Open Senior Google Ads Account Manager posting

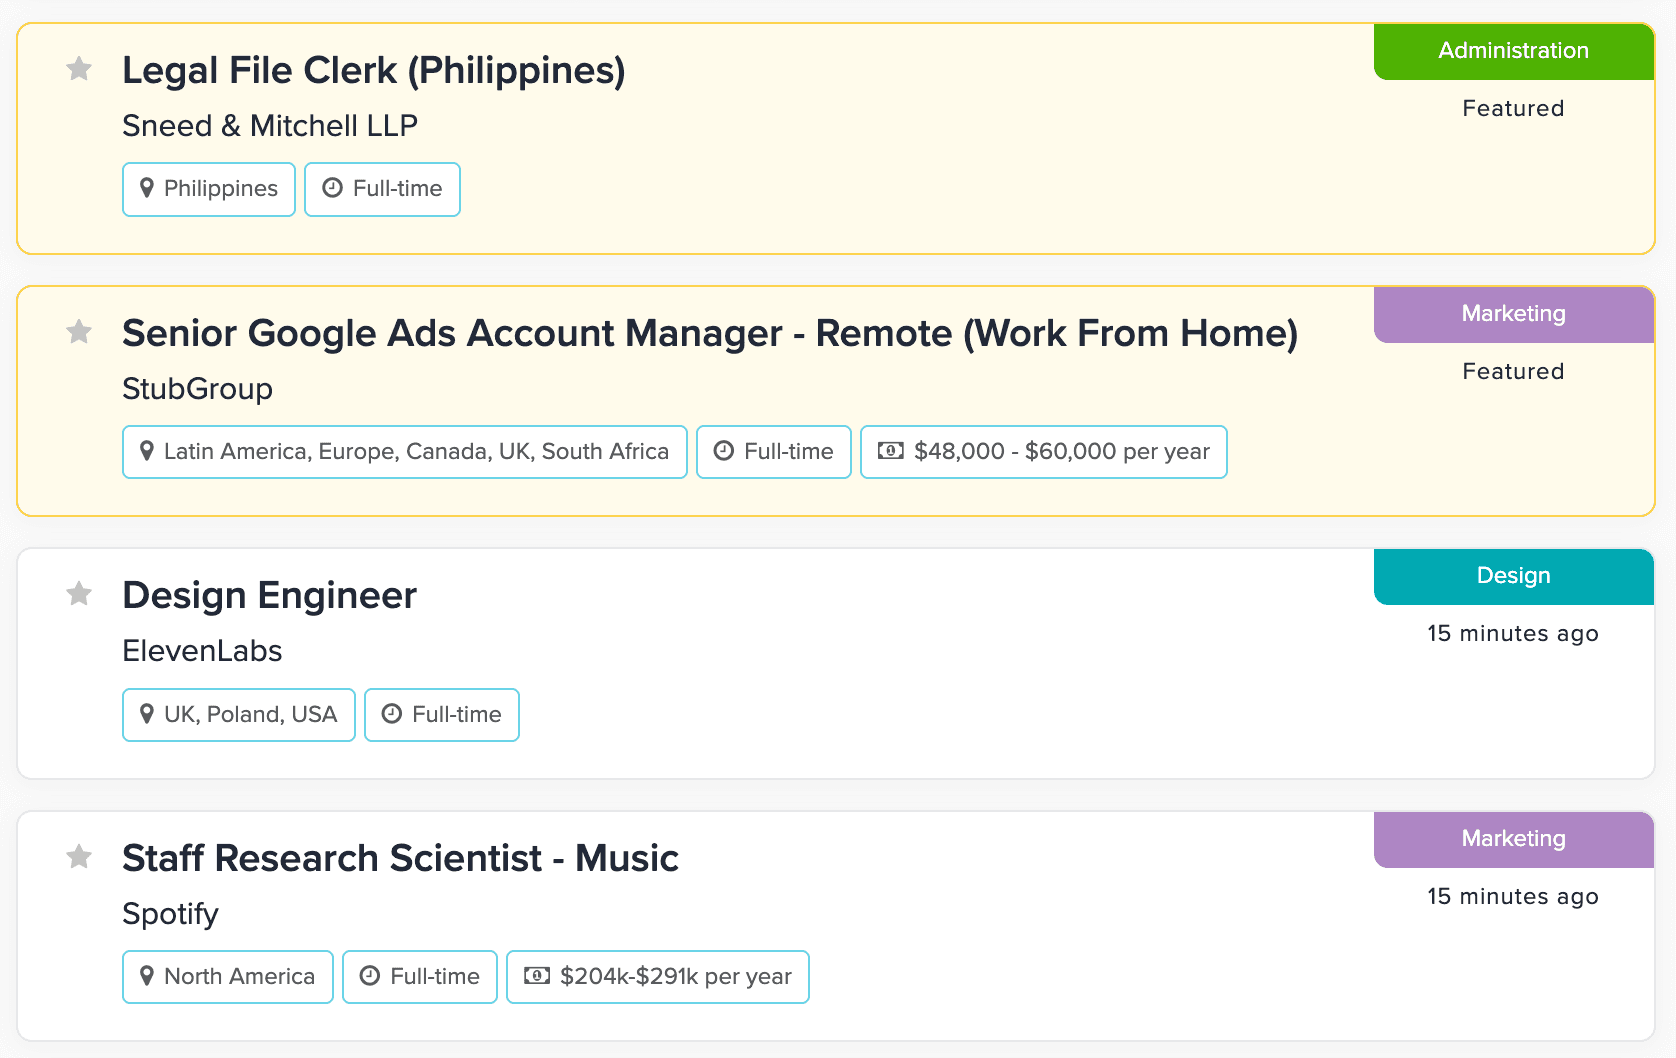tap(709, 334)
